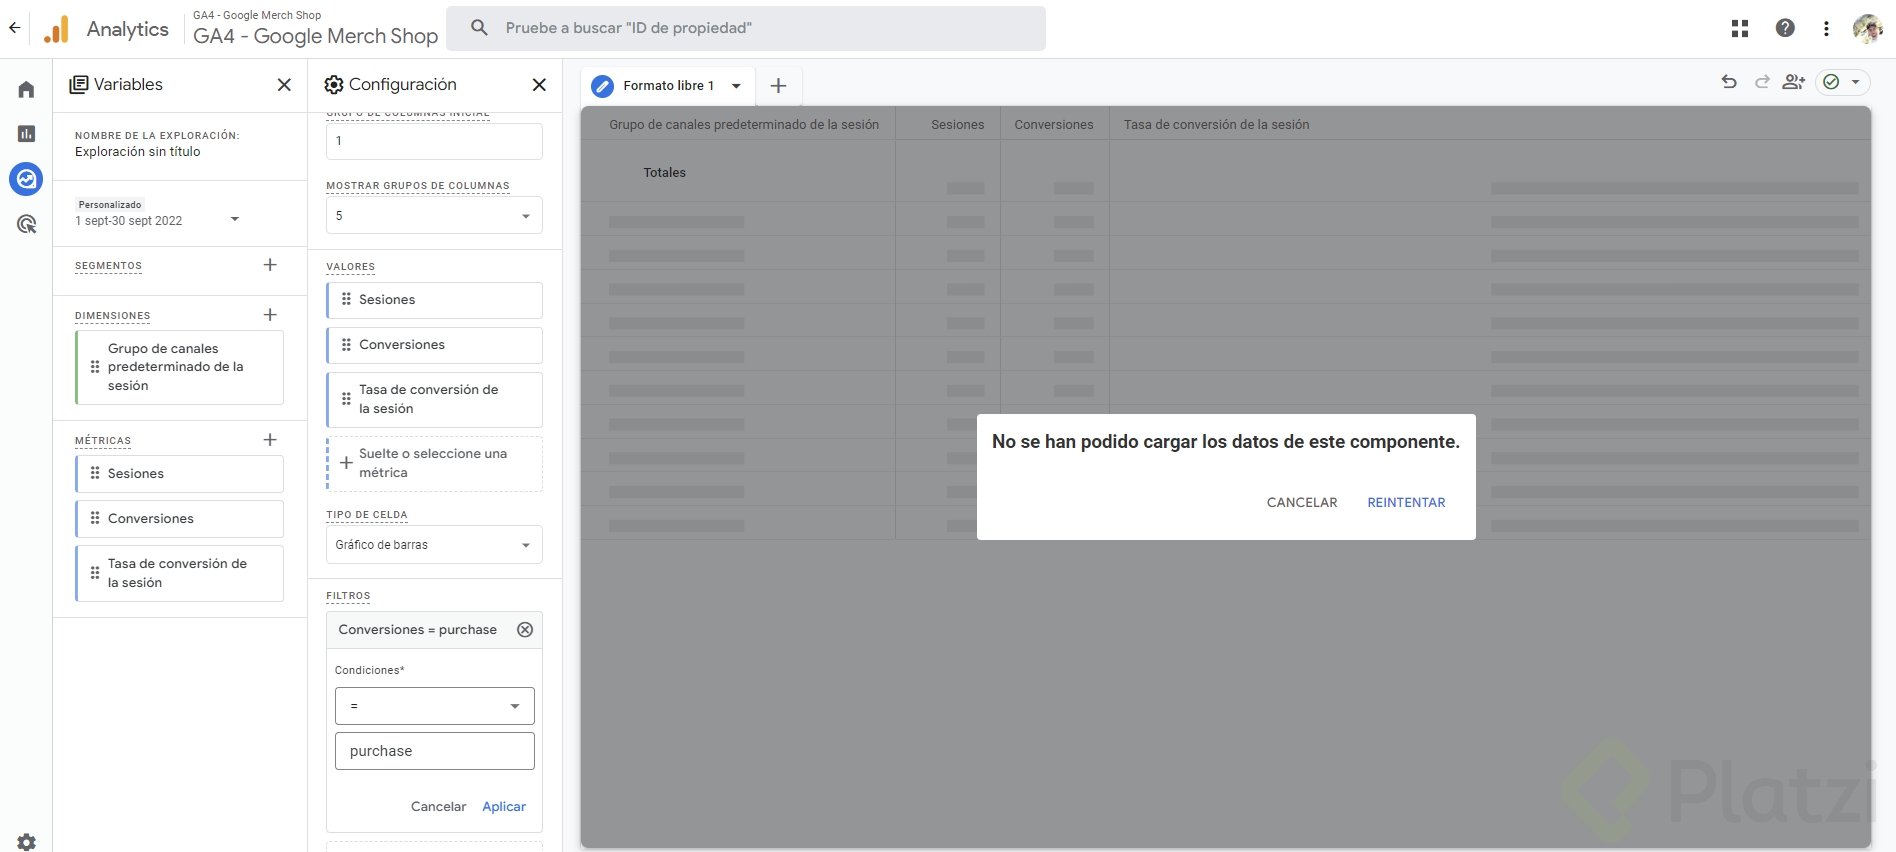1896x852 pixels.
Task: Click Aplicar to apply the filter
Action: pyautogui.click(x=504, y=807)
